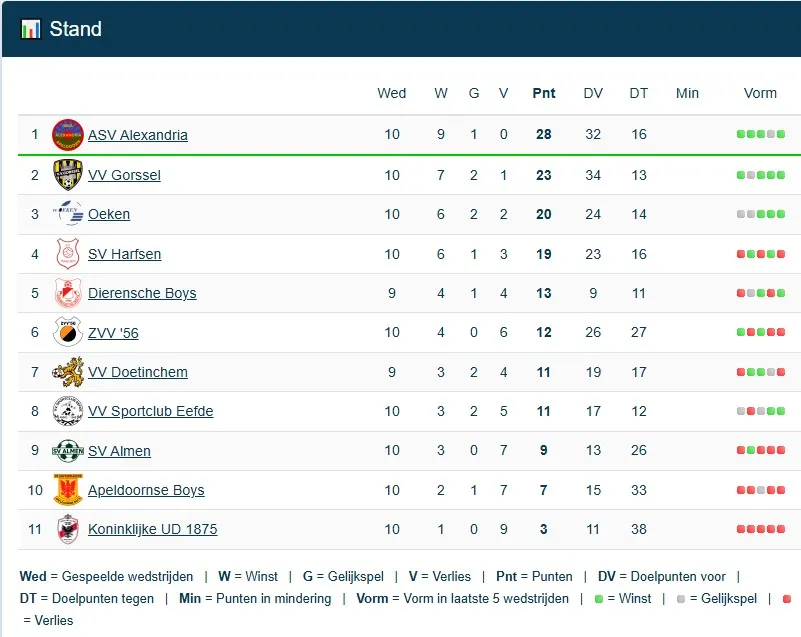
Task: Select the Koninklijke UD 1875 link
Action: click(152, 529)
